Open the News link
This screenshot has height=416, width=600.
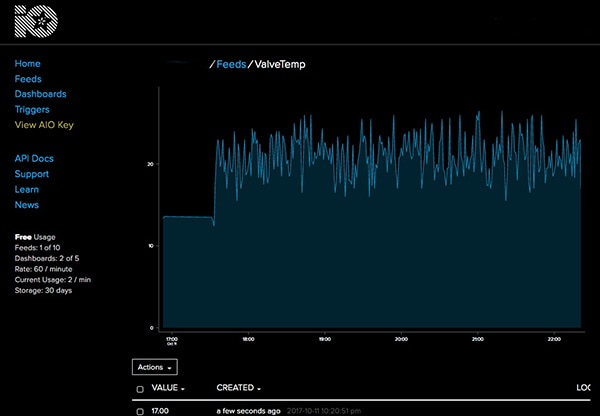click(x=27, y=205)
